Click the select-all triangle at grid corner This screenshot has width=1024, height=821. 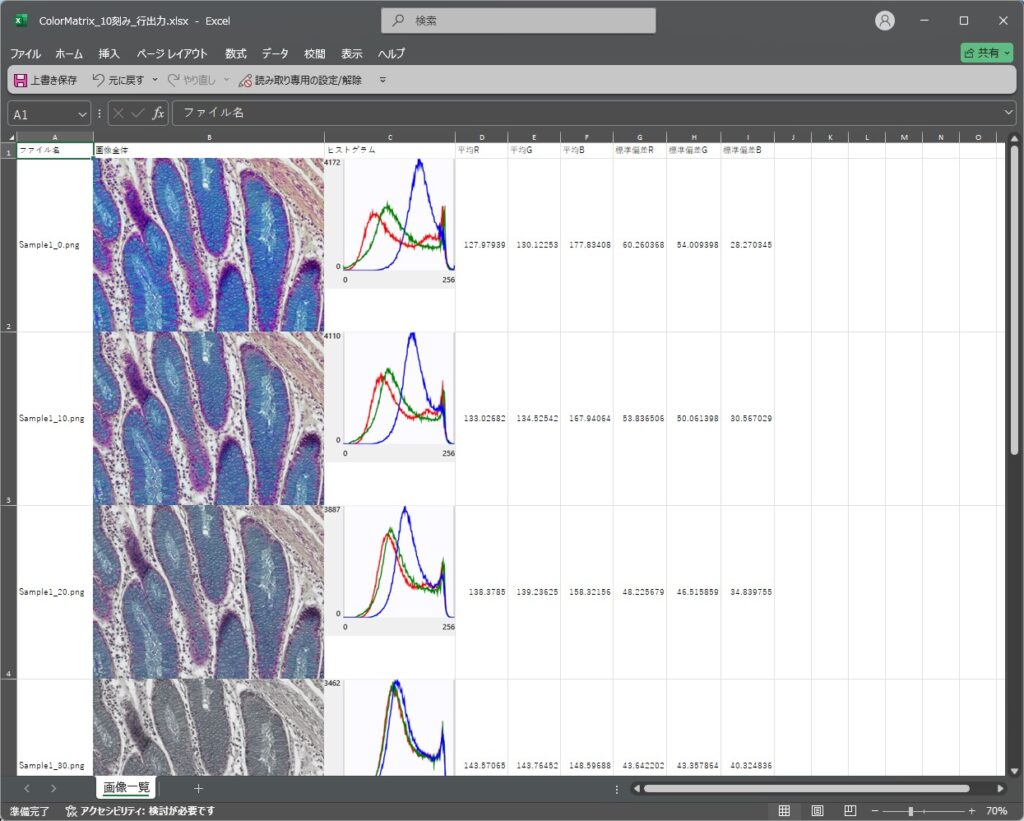pos(11,137)
